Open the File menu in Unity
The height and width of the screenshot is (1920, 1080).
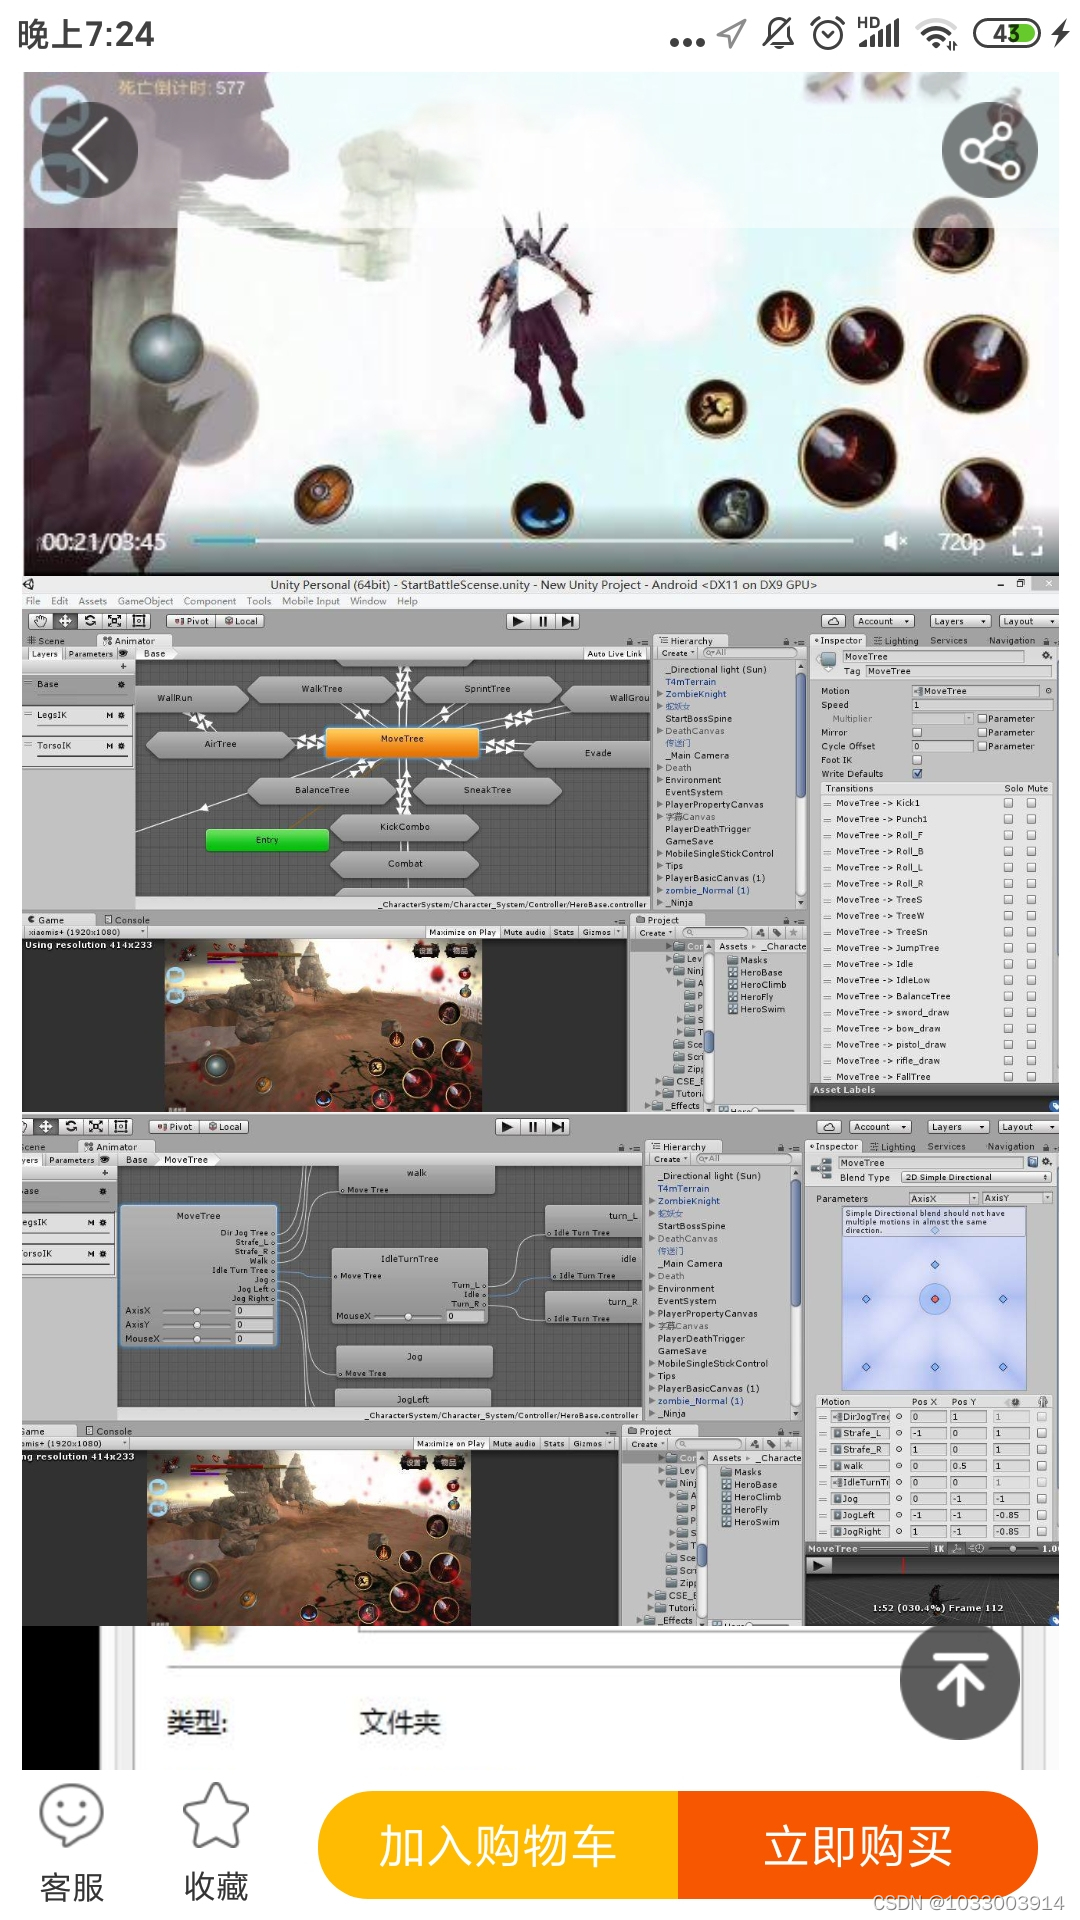(x=33, y=601)
